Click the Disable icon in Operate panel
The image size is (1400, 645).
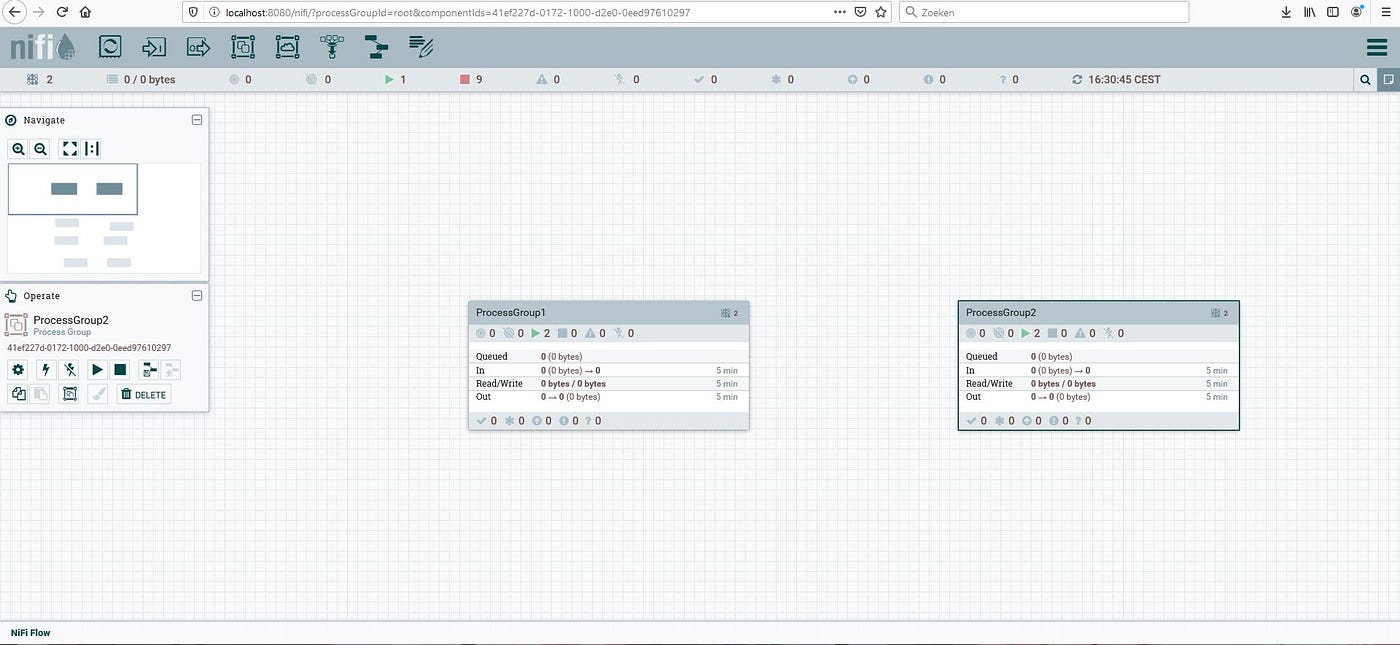pos(70,370)
